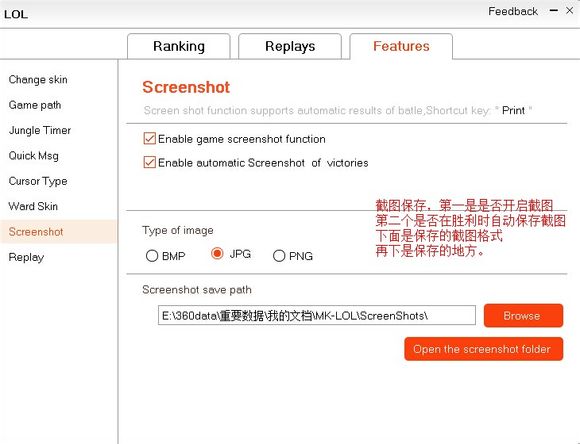Select Cursor Type in sidebar
The width and height of the screenshot is (580, 444).
(x=38, y=181)
